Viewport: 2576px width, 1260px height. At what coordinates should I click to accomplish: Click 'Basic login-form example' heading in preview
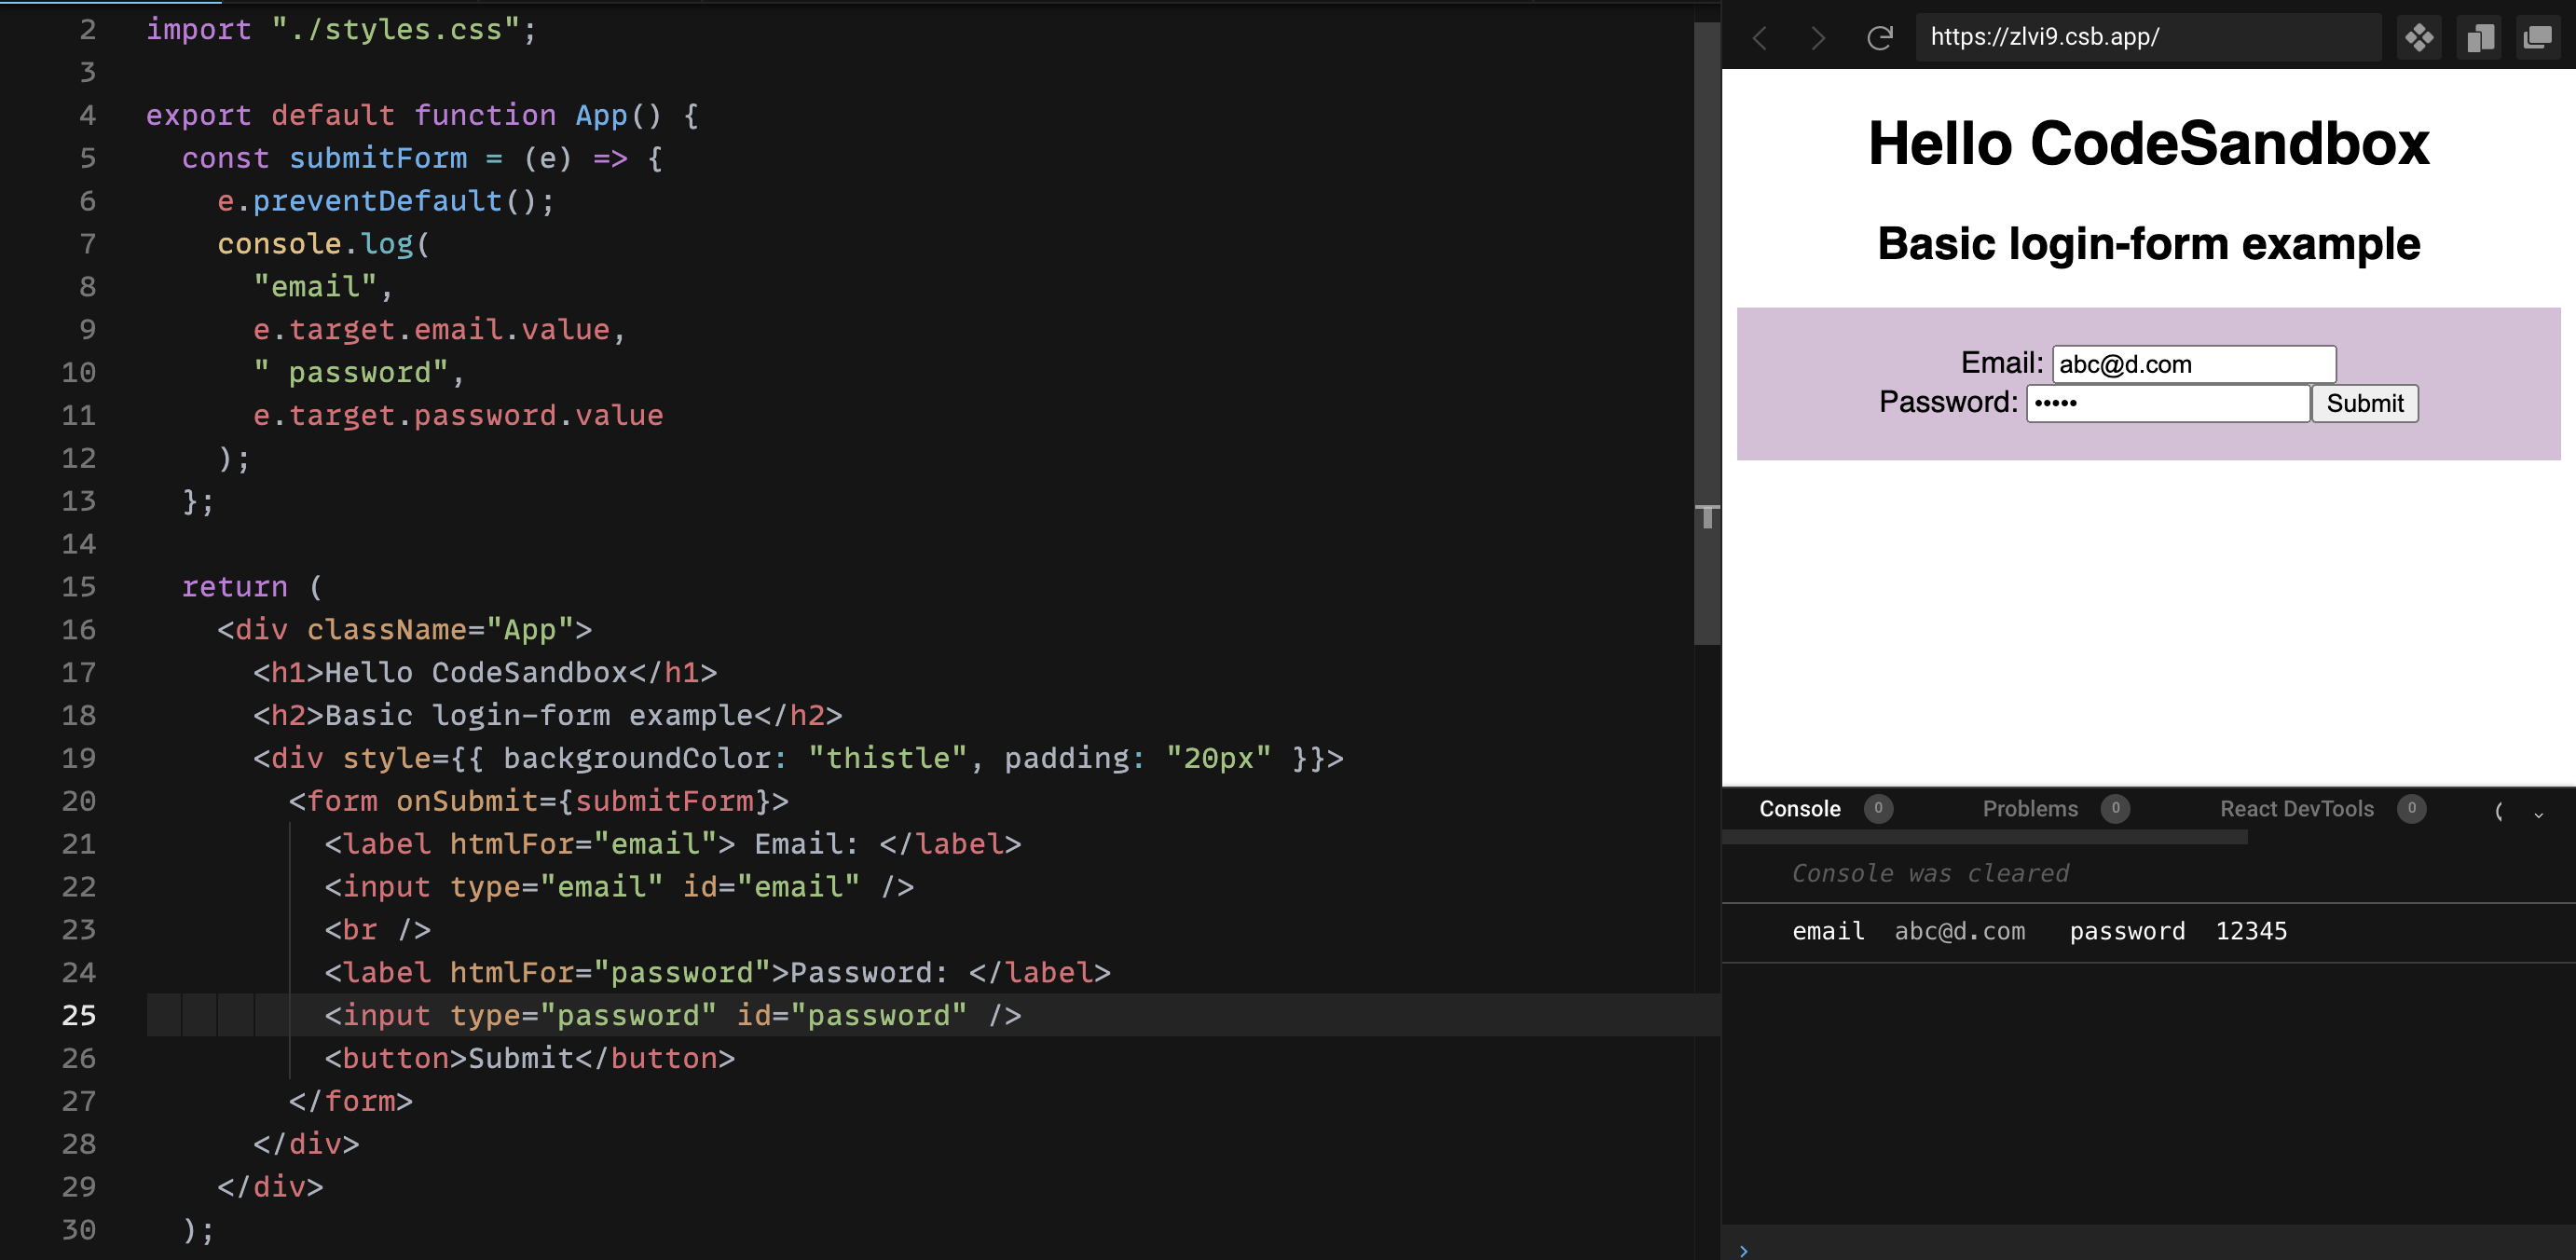click(x=2148, y=244)
